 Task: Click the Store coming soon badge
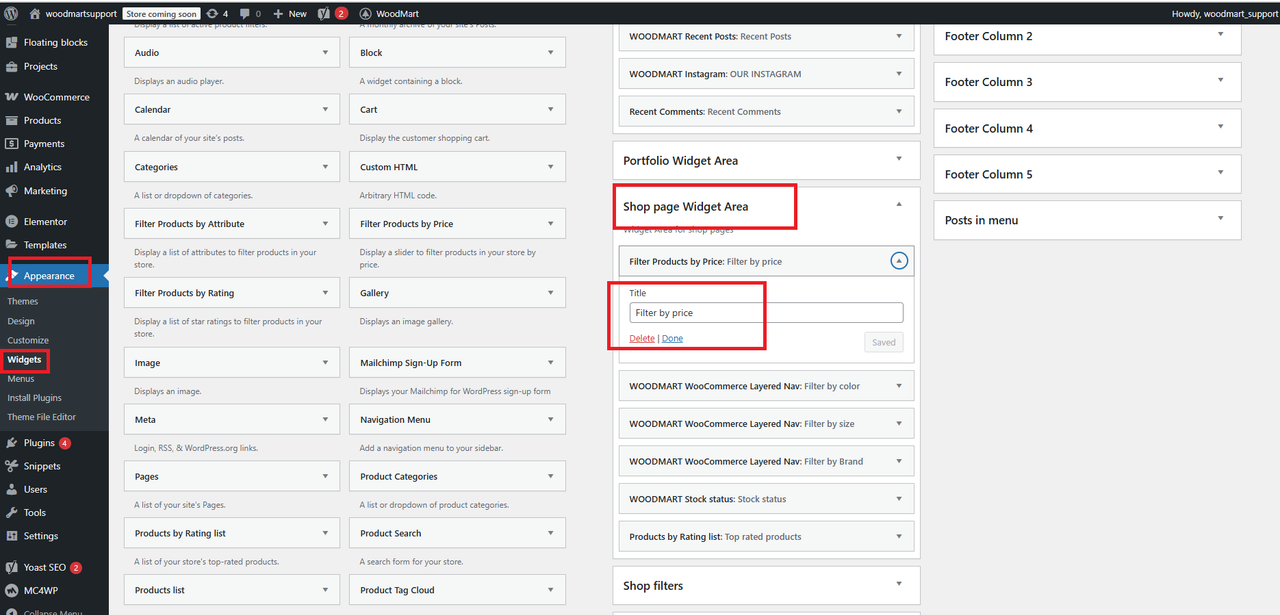pyautogui.click(x=159, y=14)
